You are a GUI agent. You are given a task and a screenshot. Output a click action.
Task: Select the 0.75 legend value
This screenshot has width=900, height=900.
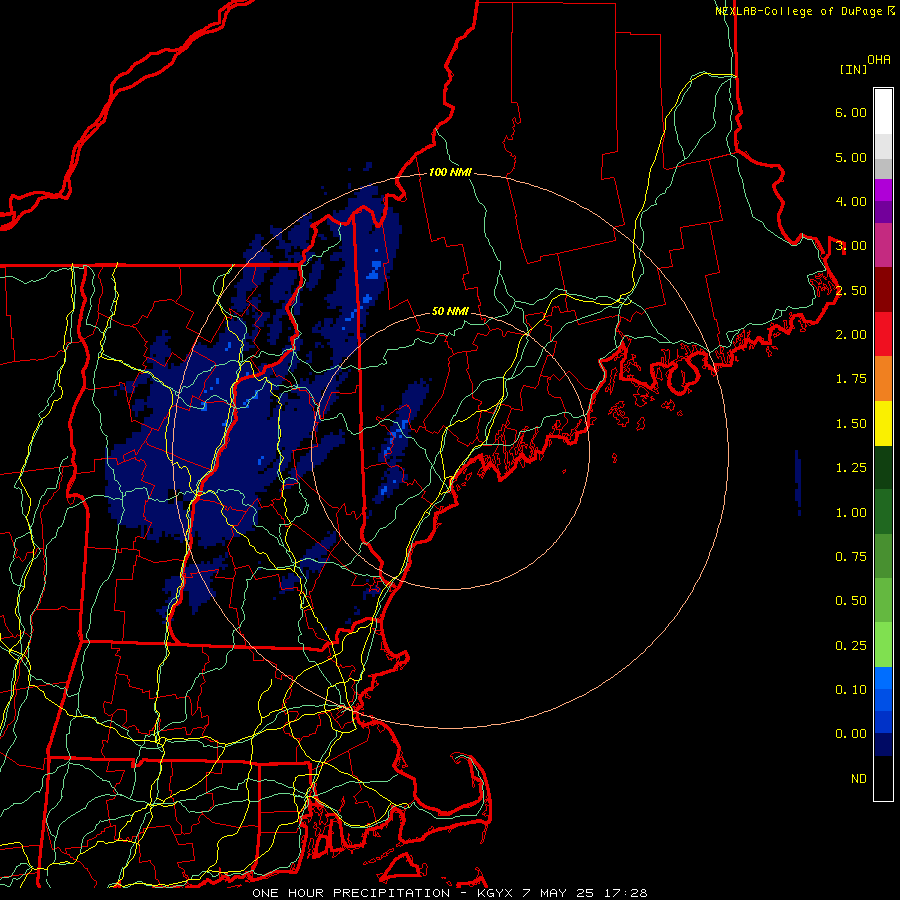pos(851,557)
